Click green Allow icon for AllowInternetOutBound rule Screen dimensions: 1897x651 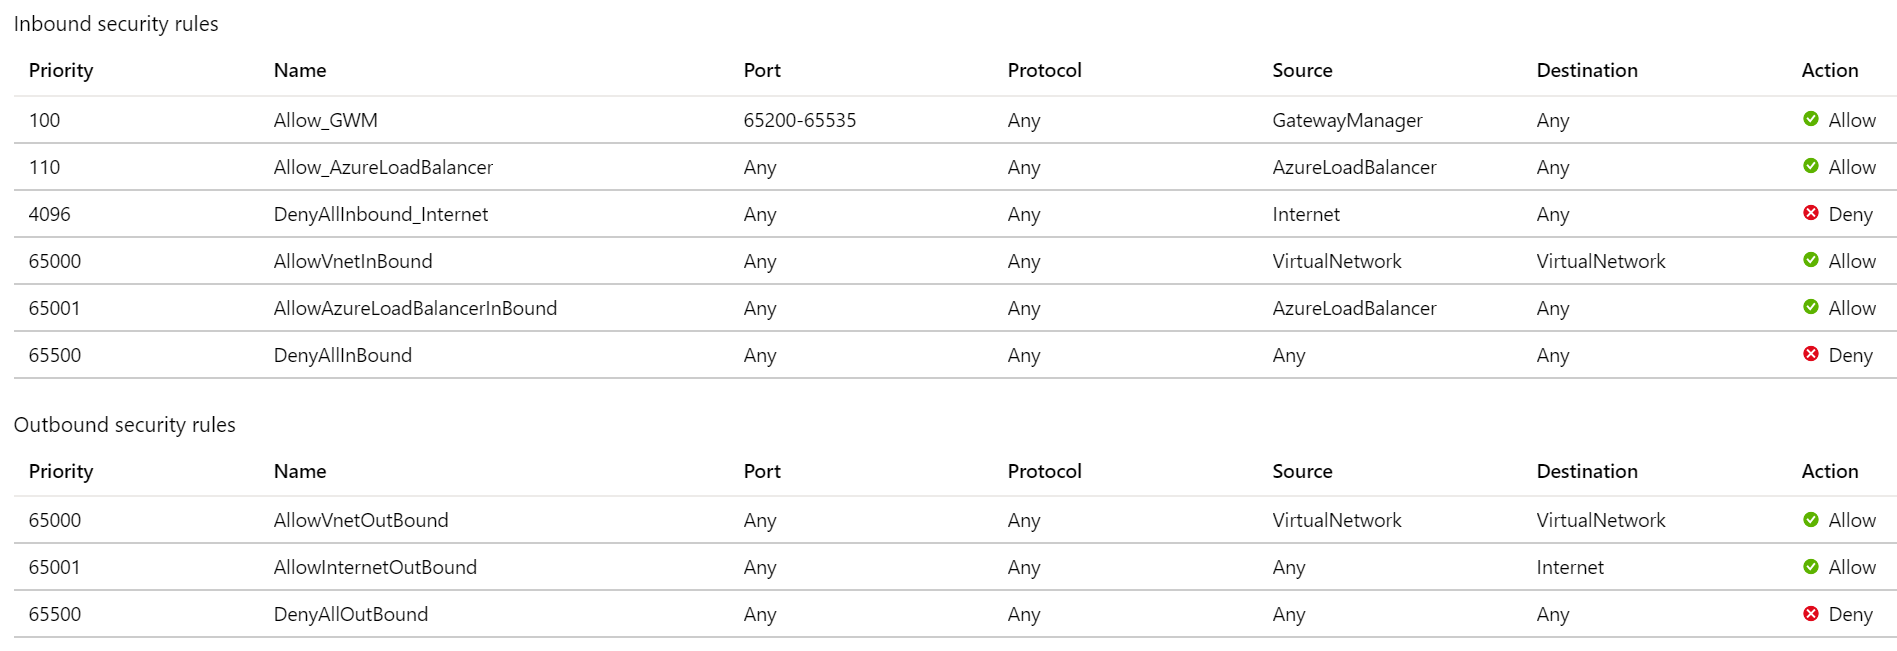(x=1810, y=567)
